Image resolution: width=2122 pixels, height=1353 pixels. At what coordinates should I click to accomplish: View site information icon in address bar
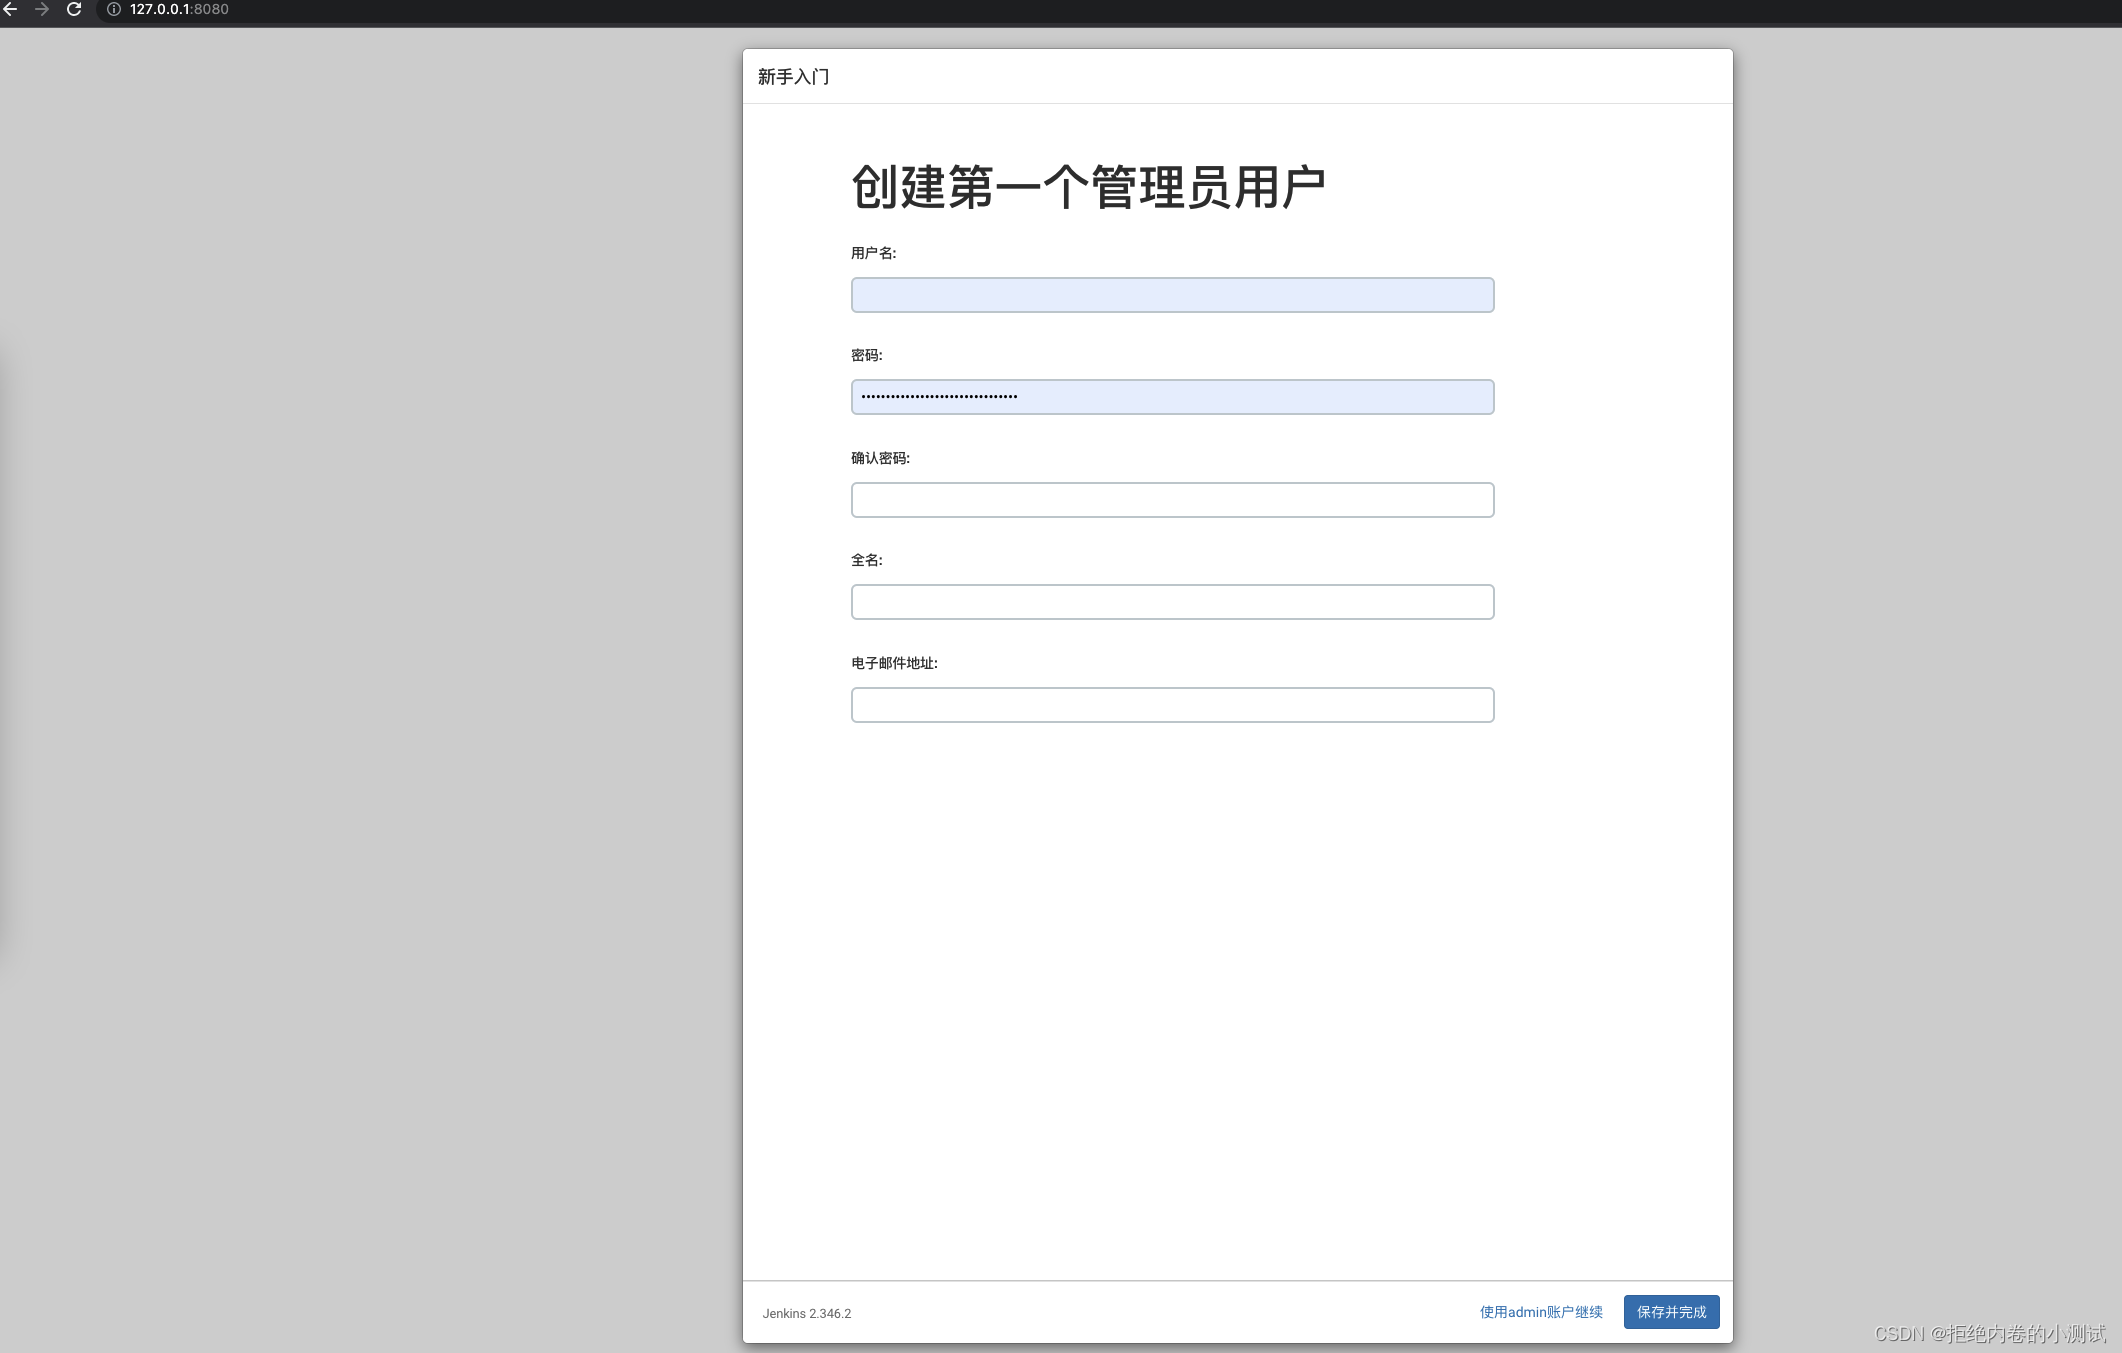tap(114, 9)
